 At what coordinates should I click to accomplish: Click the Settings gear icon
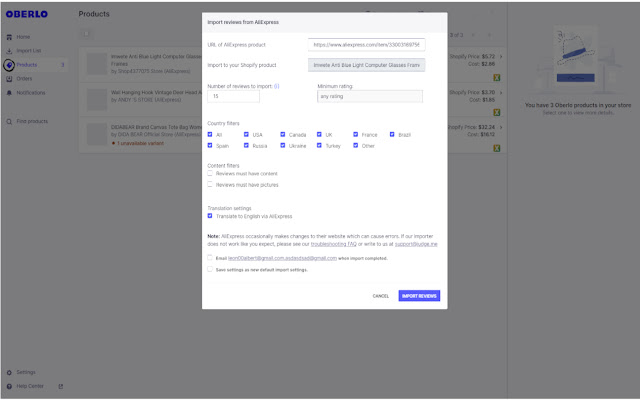click(9, 373)
